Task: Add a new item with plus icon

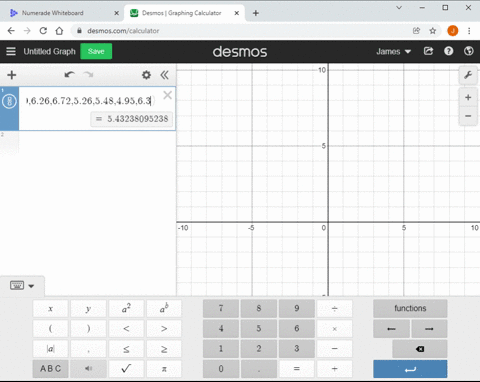Action: 12,75
